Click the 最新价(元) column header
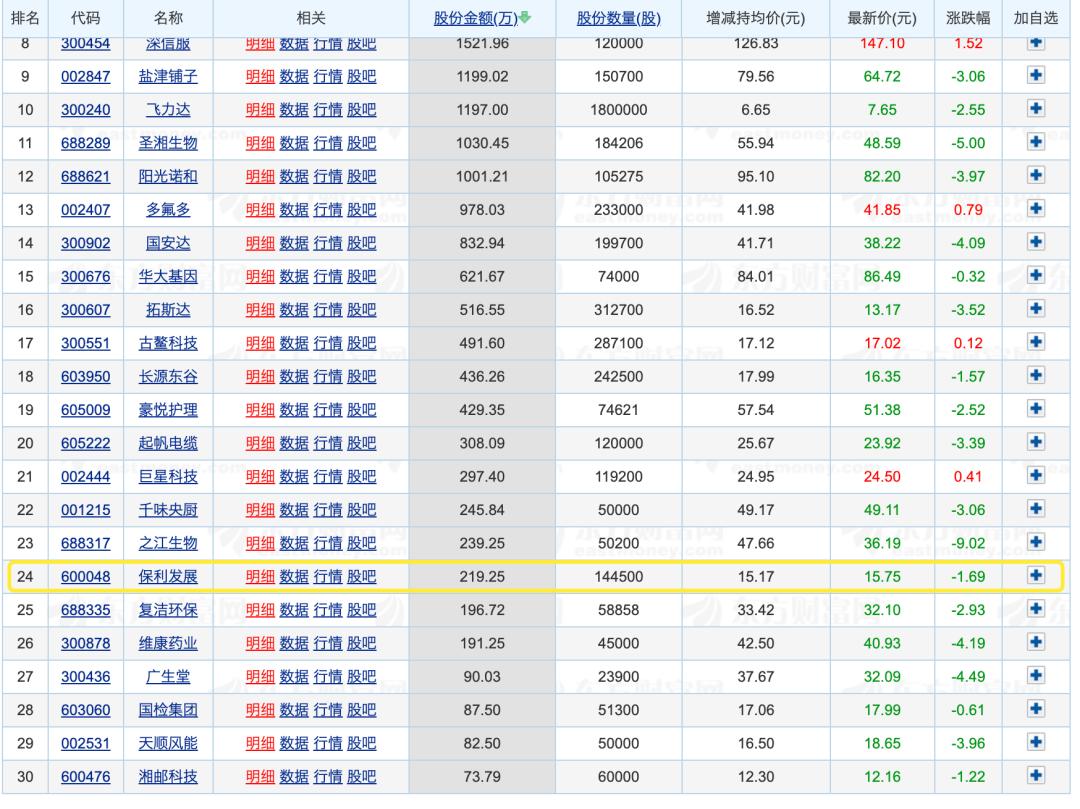 pyautogui.click(x=882, y=19)
